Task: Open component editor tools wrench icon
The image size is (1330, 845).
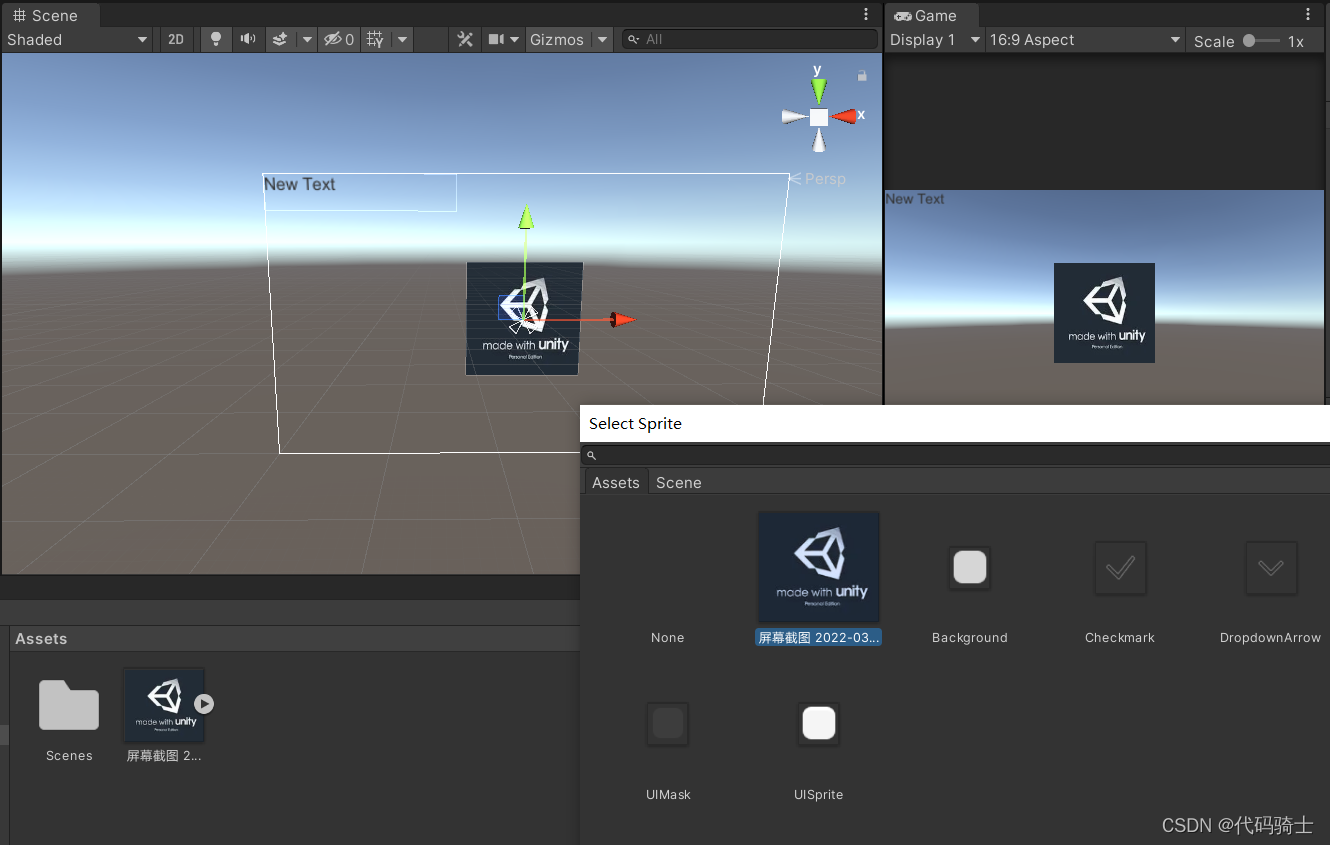Action: click(x=465, y=39)
